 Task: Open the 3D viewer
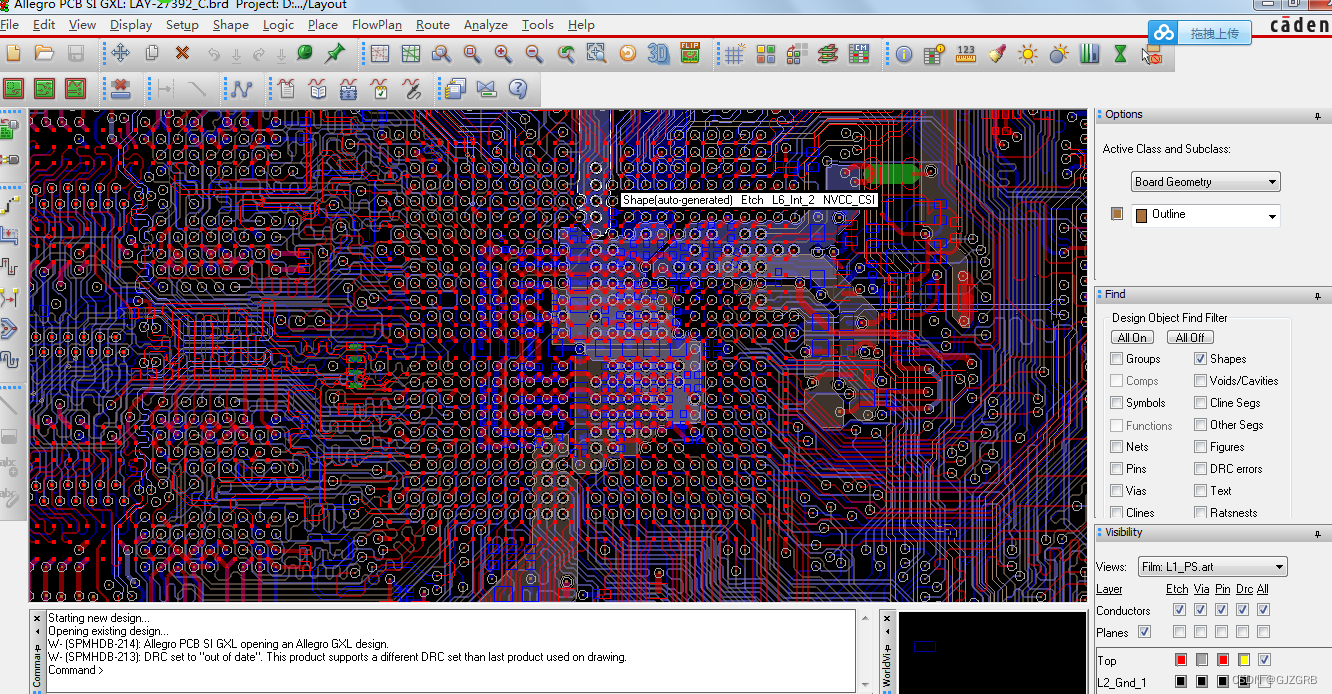658,55
